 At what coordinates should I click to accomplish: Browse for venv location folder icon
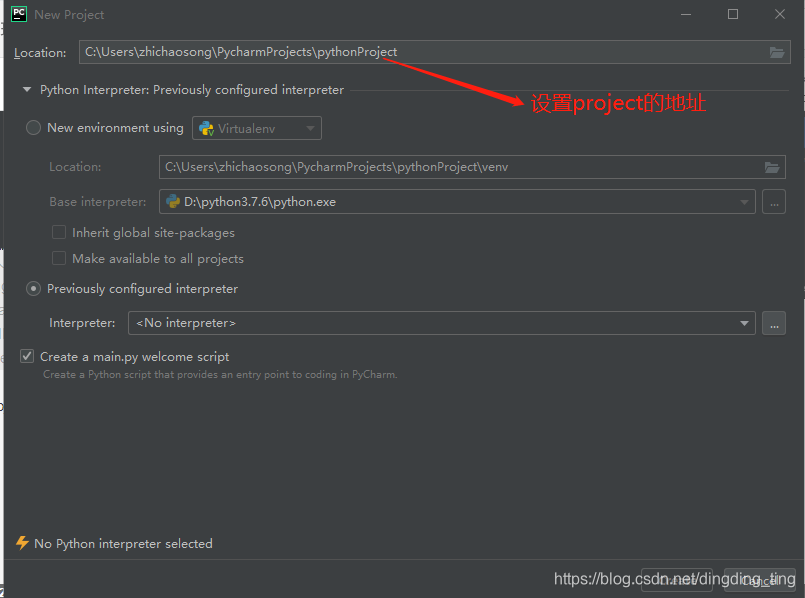click(x=772, y=167)
